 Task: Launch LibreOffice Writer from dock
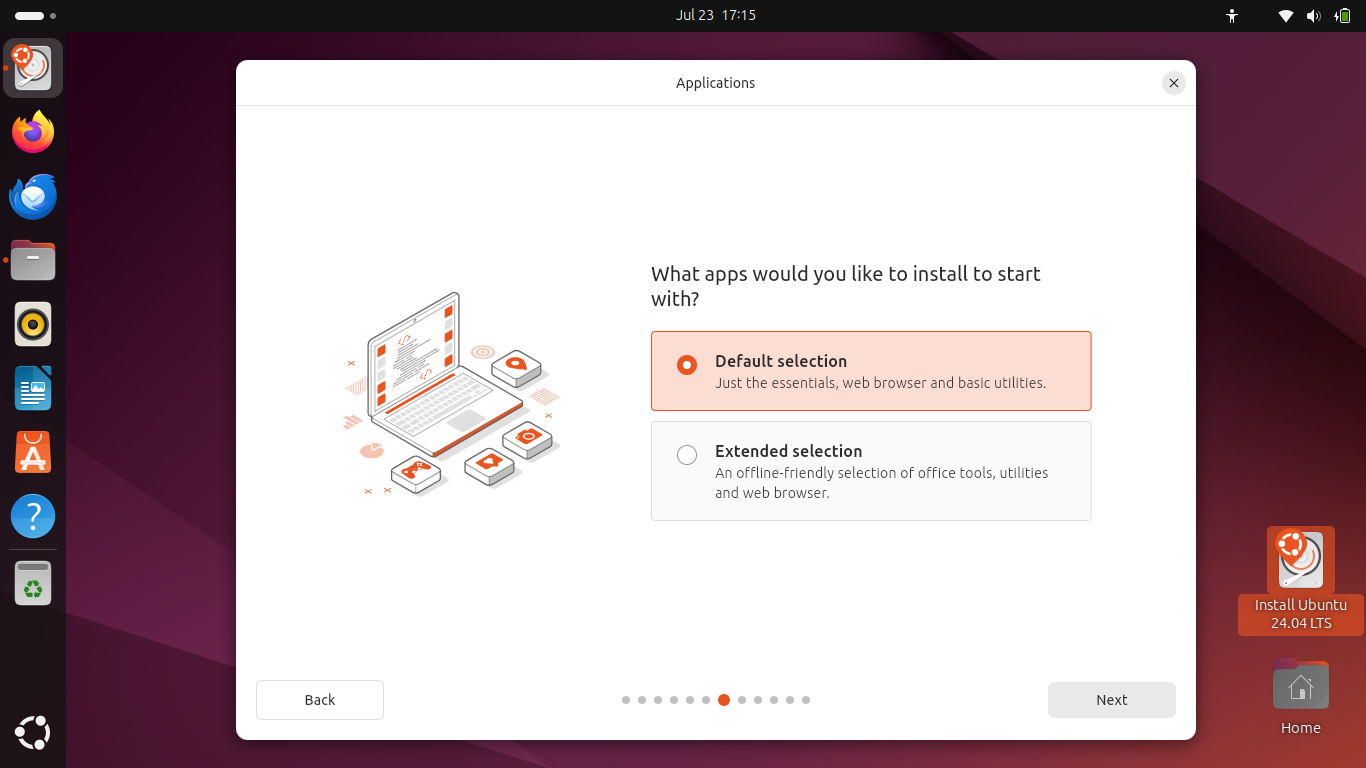pyautogui.click(x=33, y=389)
